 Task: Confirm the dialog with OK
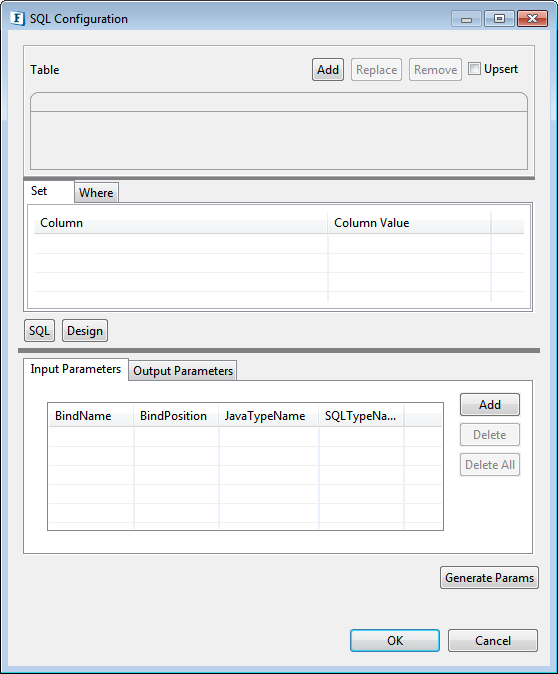395,640
